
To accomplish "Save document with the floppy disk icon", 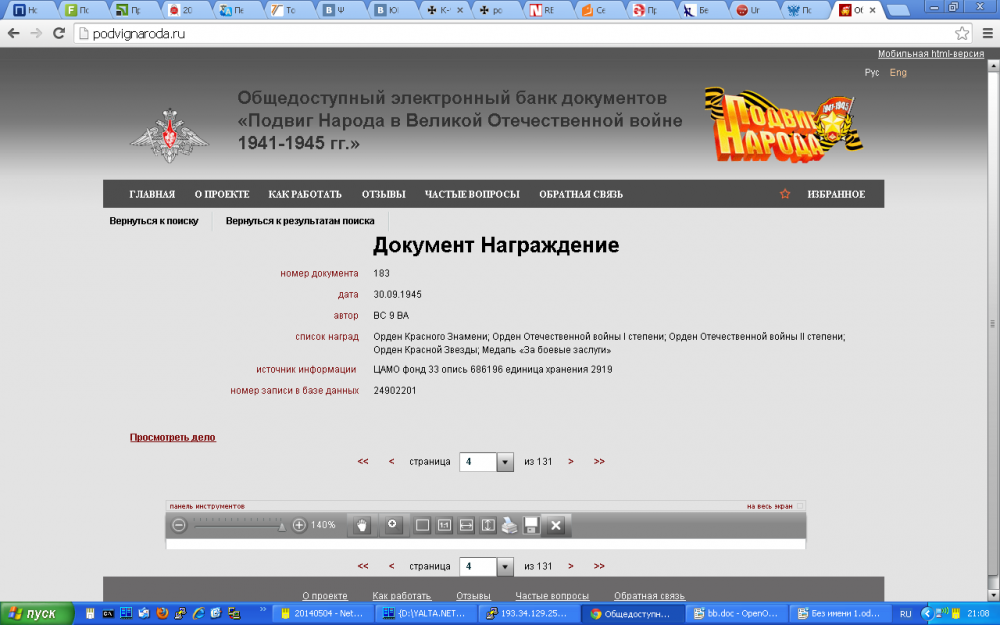I will click(x=532, y=525).
